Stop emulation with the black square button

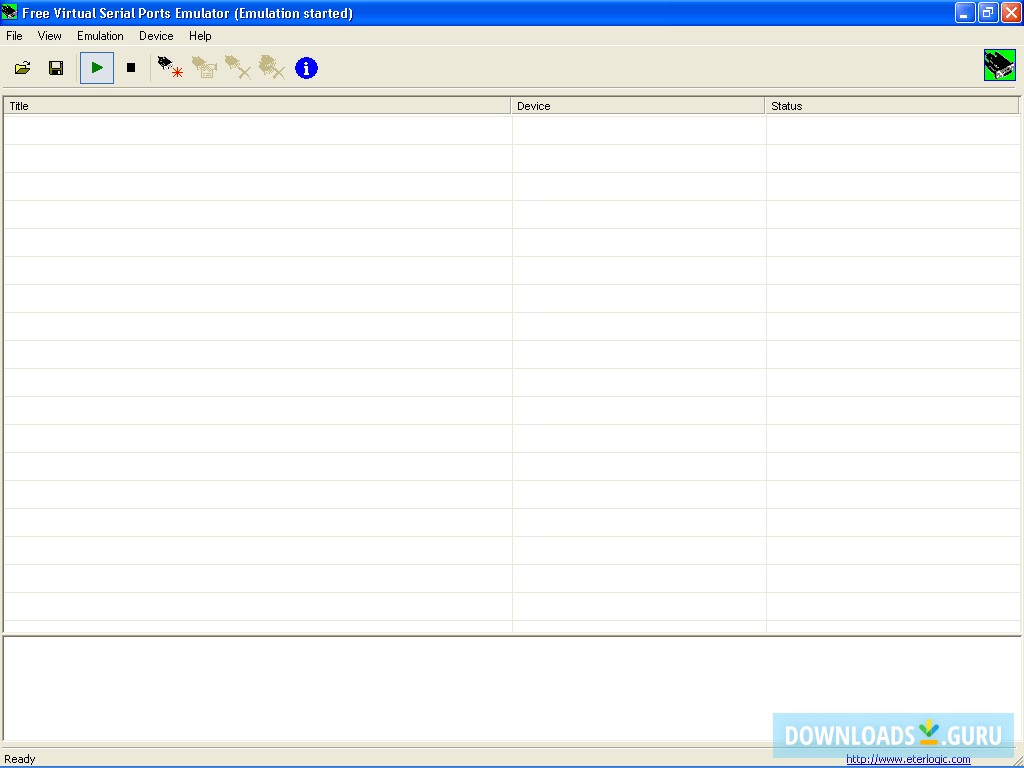coord(131,68)
